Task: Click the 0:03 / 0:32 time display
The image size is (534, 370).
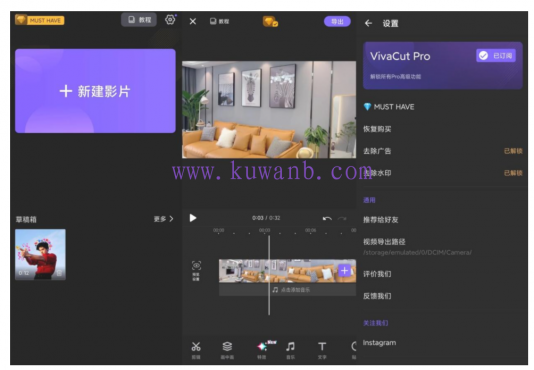Action: coord(266,218)
